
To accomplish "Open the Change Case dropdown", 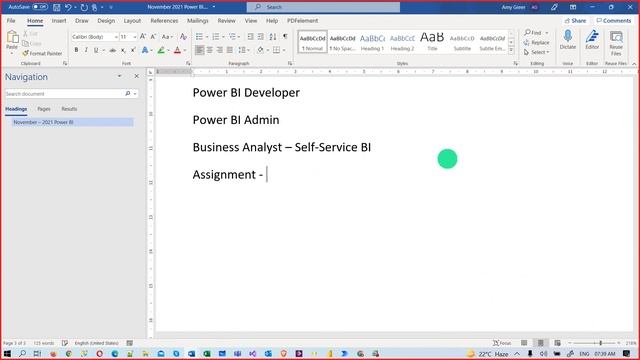I will 167,37.
